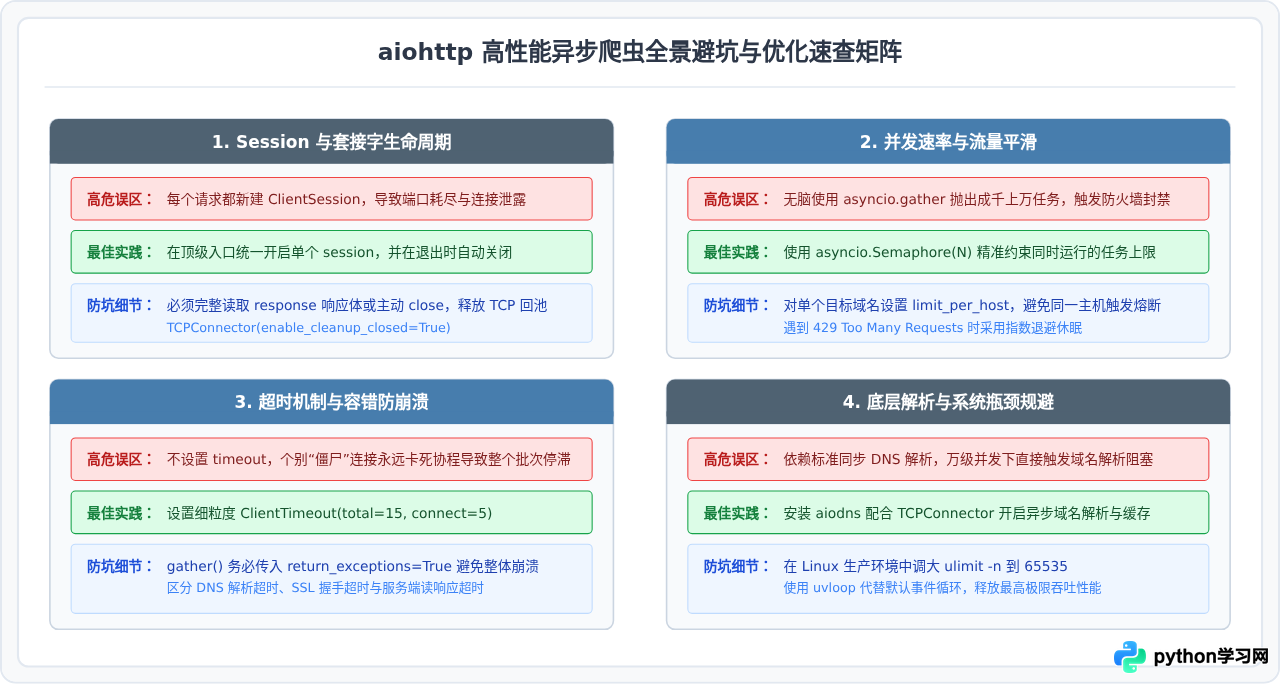Click text '在 Linux 生产环境中调大 ulimit -n 到 65535'
This screenshot has width=1280, height=685.
pyautogui.click(x=926, y=565)
